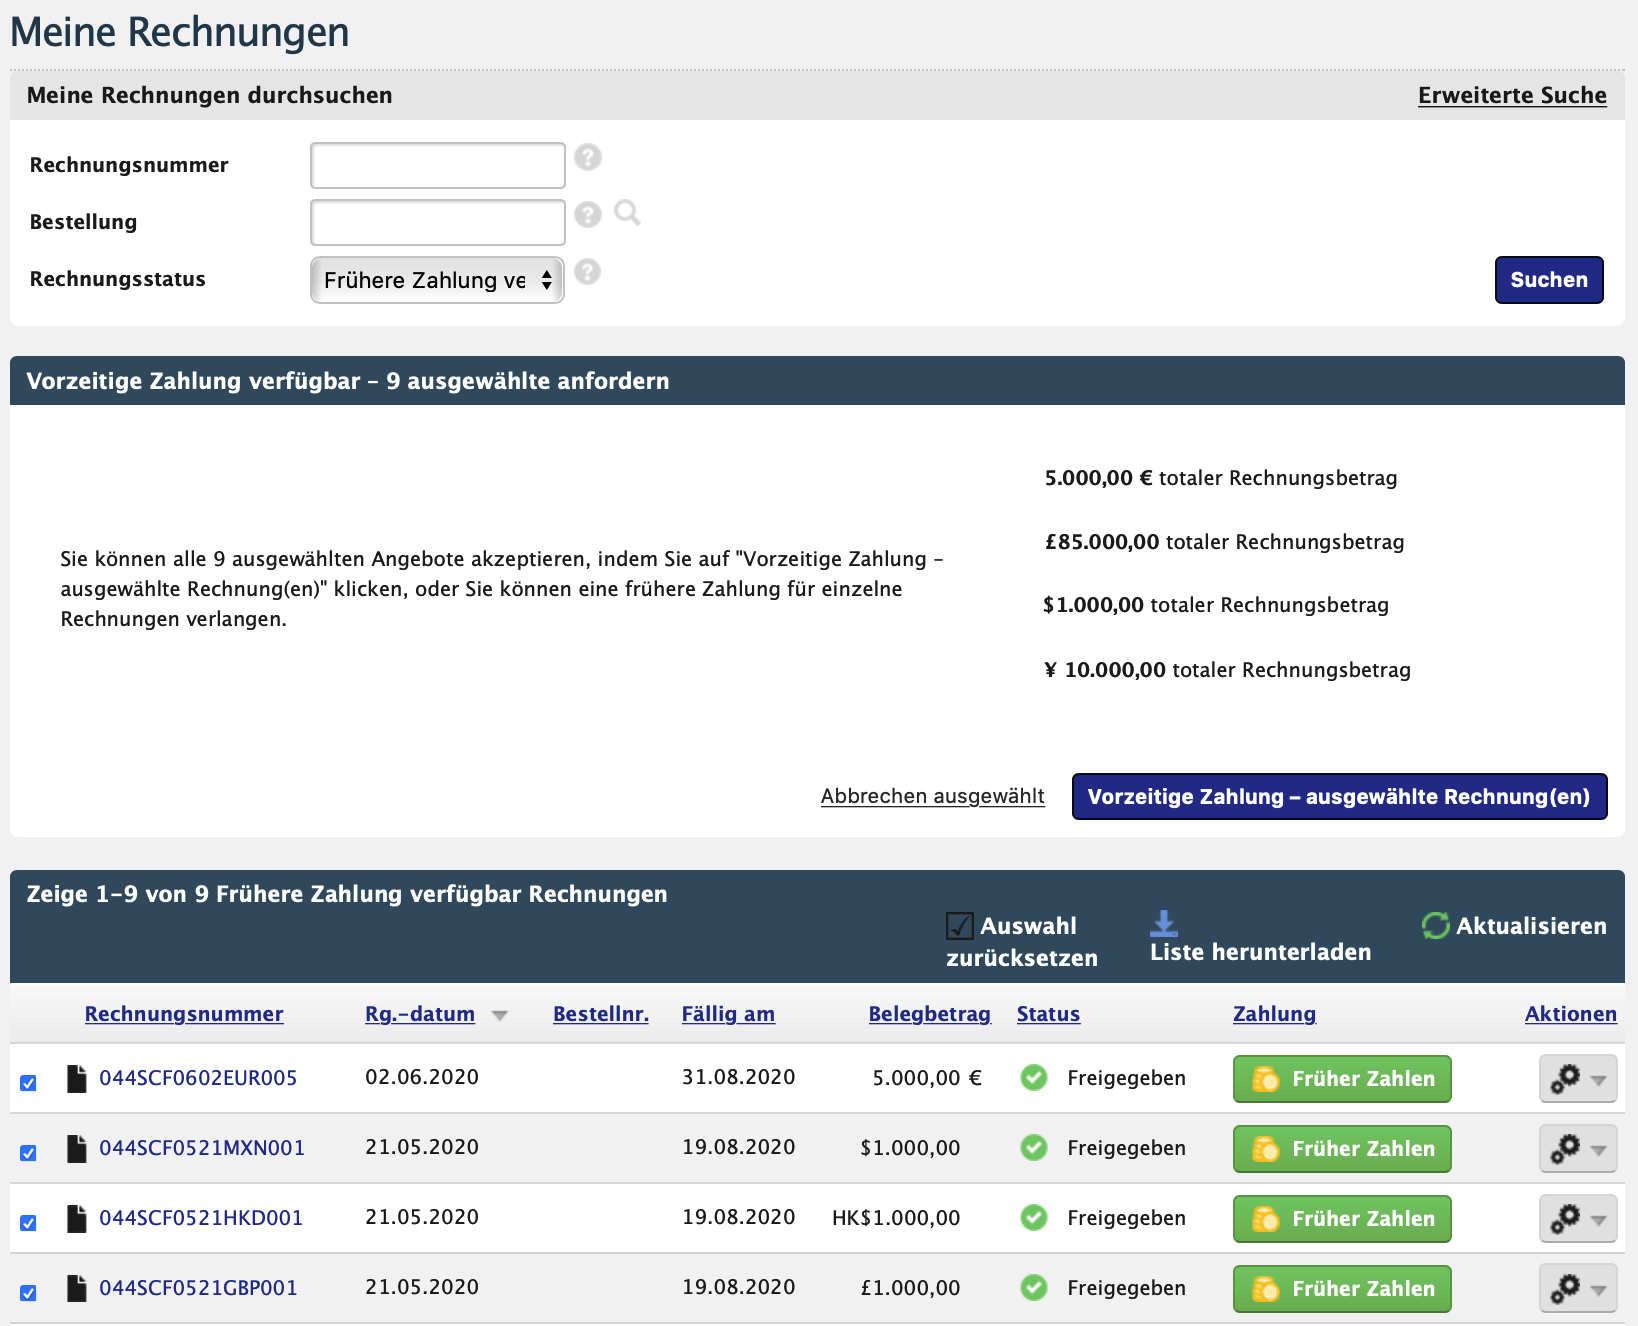Open invoice link 044SCF0521GBP001

click(198, 1288)
